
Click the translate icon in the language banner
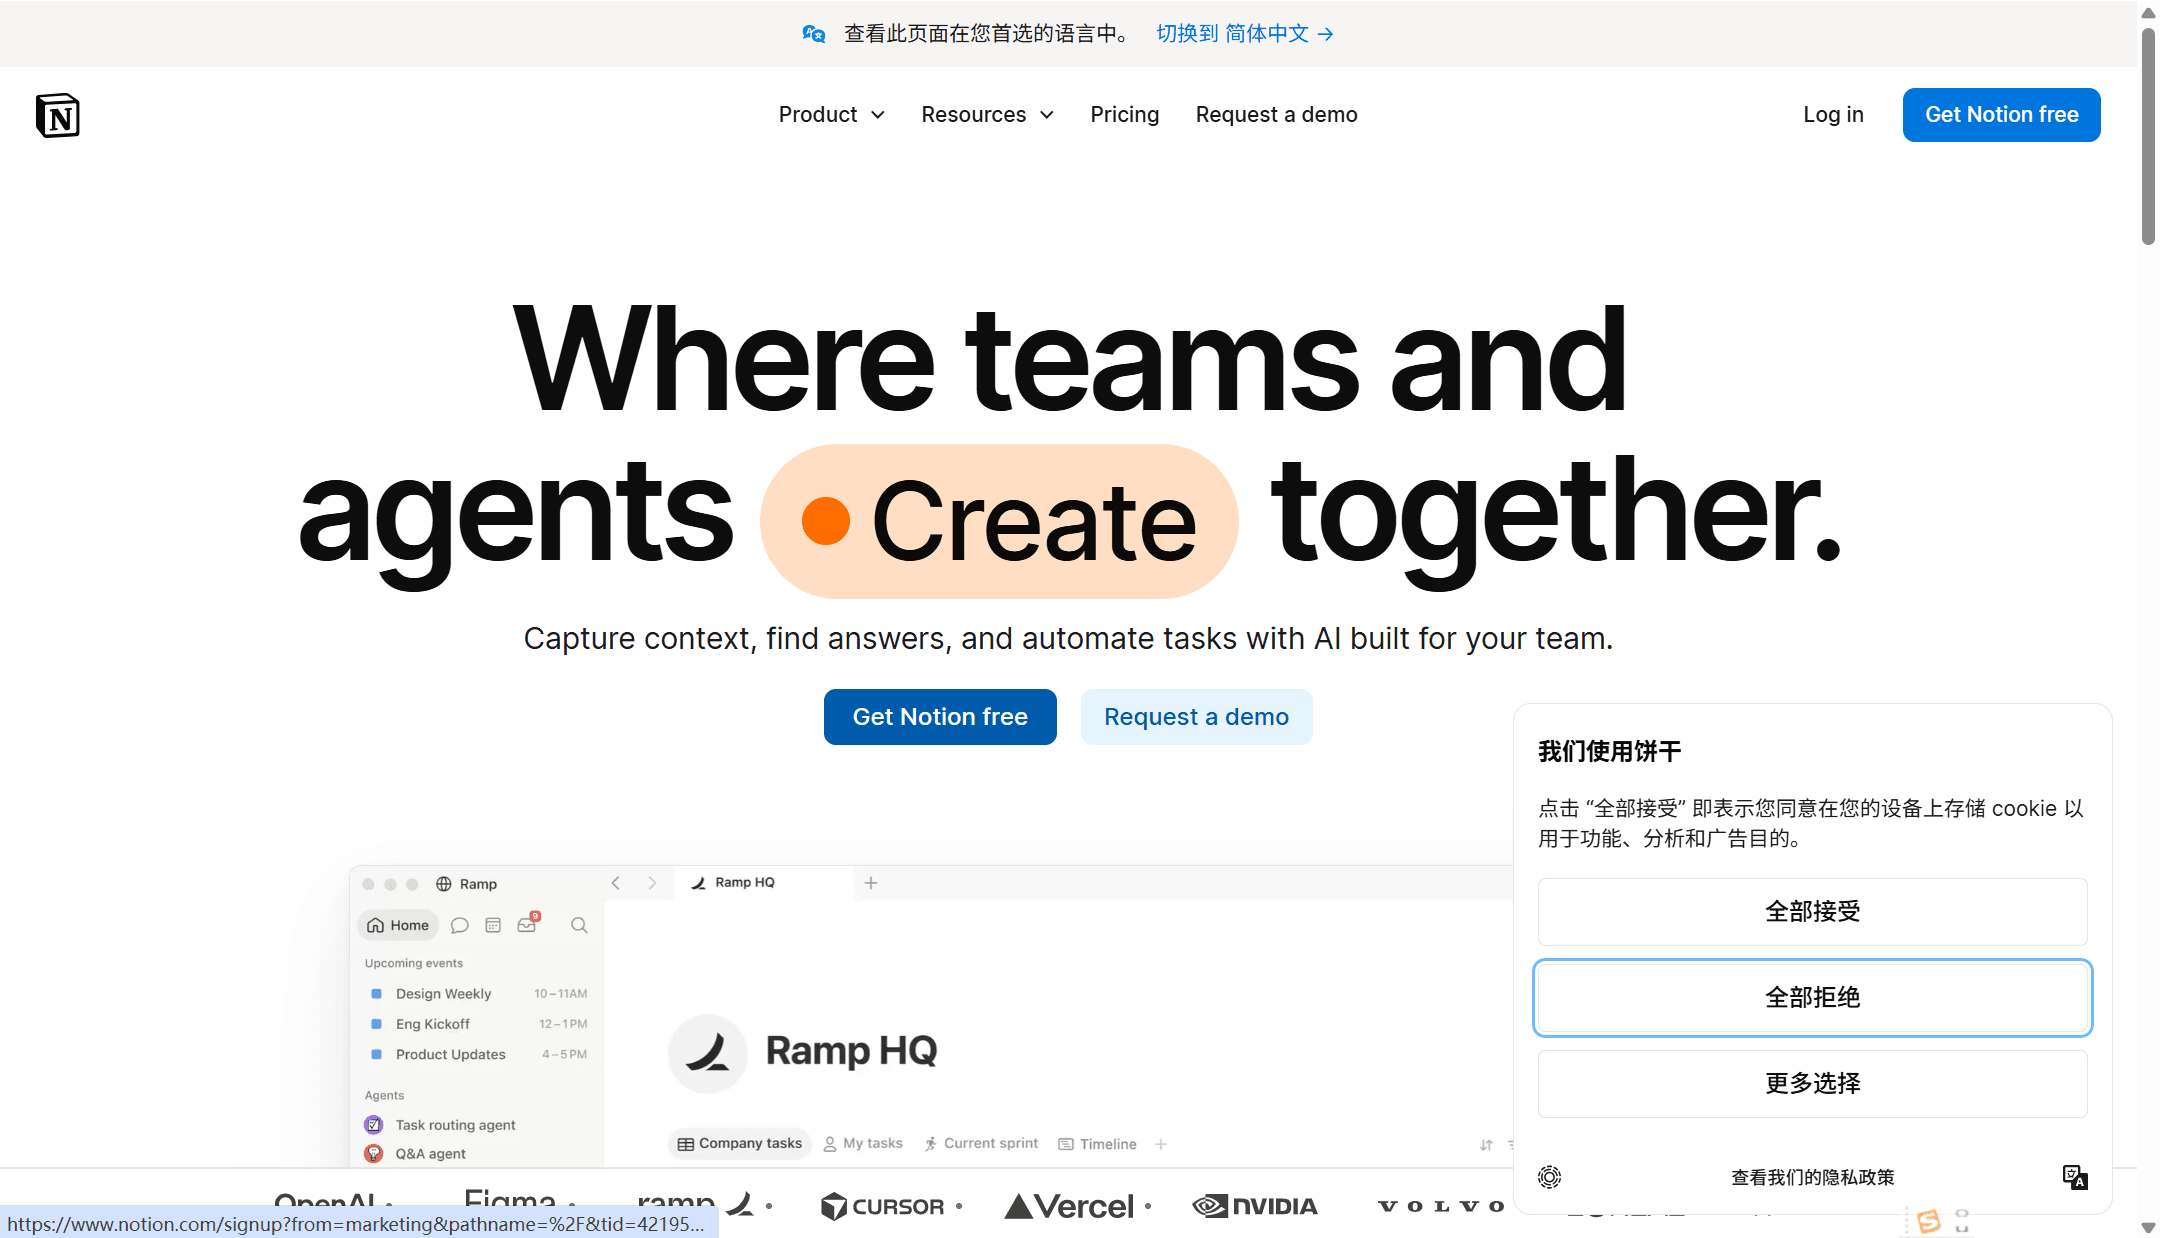814,34
